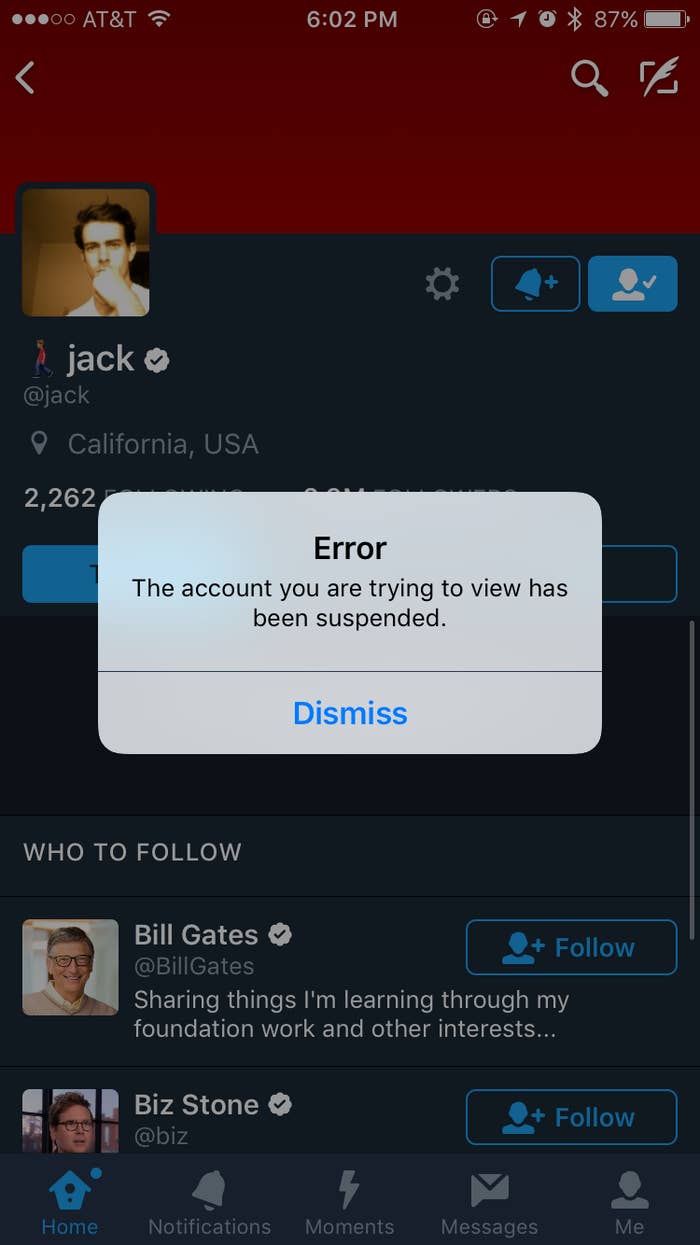The width and height of the screenshot is (700, 1245).
Task: Open Biz Stone profile photo
Action: tap(70, 1120)
